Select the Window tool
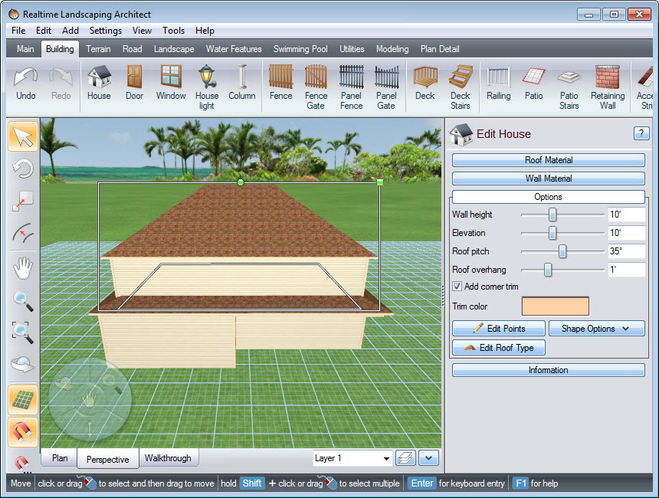 click(171, 84)
